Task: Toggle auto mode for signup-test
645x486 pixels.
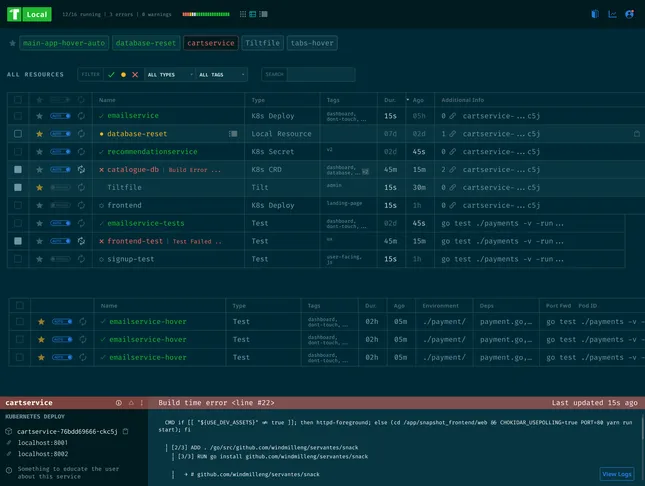Action: (x=60, y=259)
